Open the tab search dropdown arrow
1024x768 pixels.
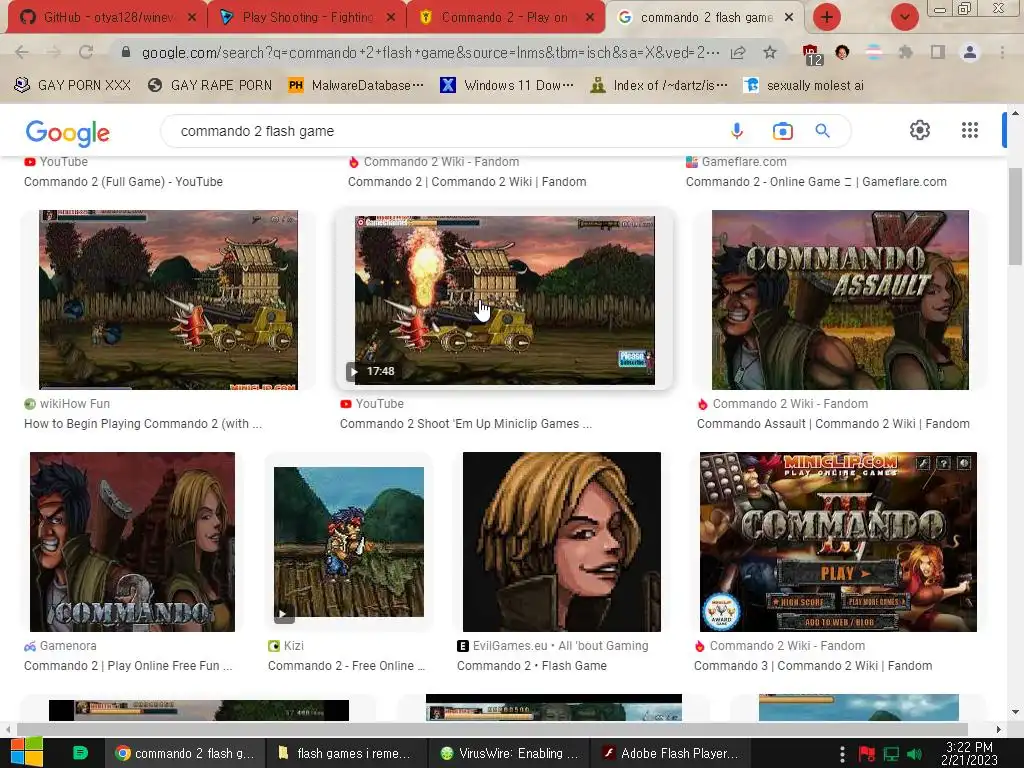tap(904, 17)
